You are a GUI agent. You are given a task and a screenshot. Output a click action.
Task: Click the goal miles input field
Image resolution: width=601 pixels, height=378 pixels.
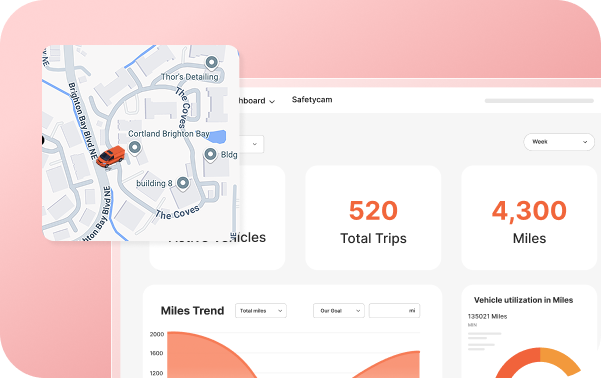point(394,311)
